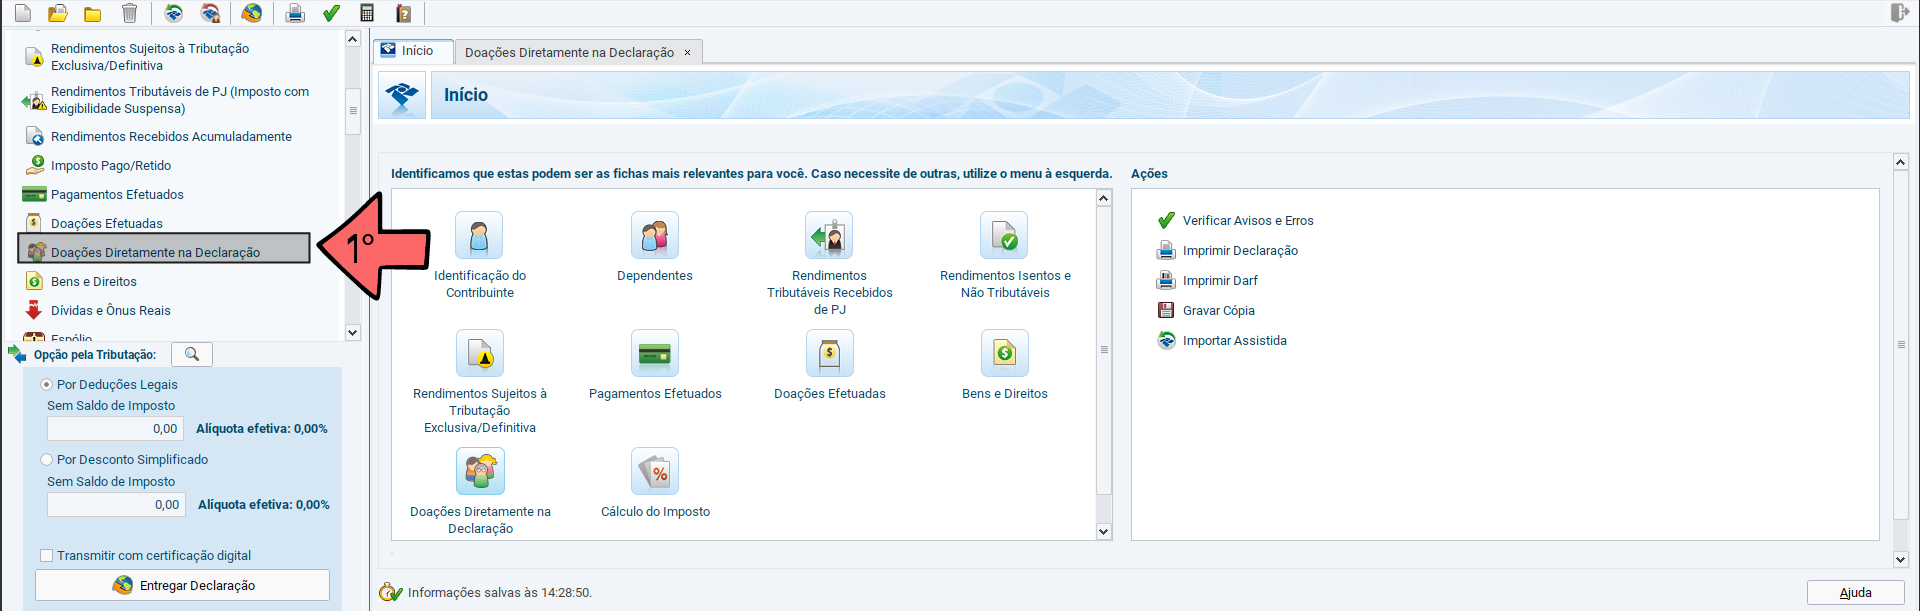Select Por Deduções Legais radio option
Screen dimensions: 1920x611
46,384
